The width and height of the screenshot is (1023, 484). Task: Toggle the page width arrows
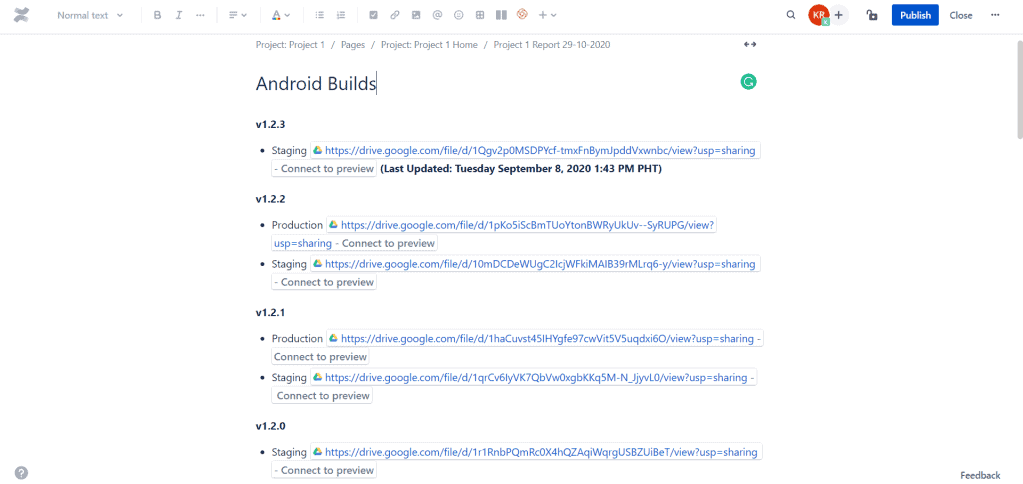750,44
